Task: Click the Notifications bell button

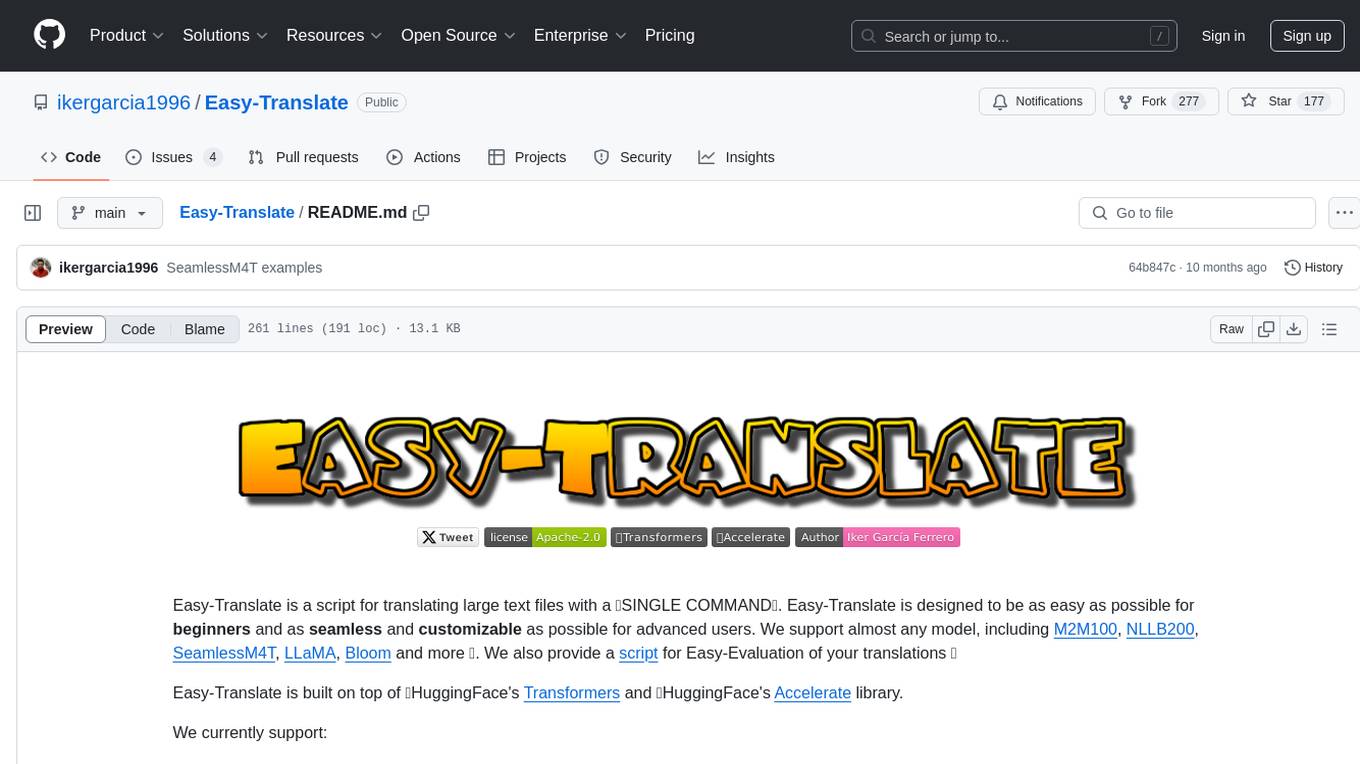Action: (1038, 102)
